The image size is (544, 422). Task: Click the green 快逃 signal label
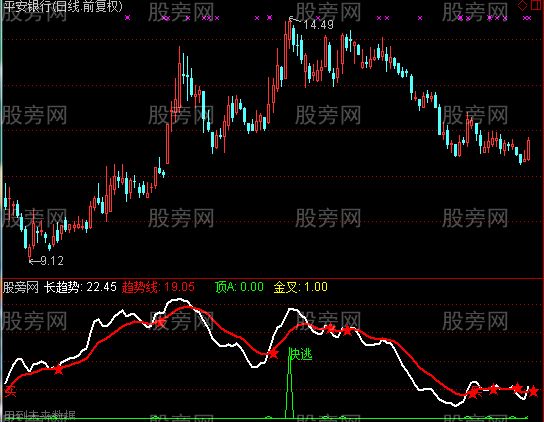(301, 355)
